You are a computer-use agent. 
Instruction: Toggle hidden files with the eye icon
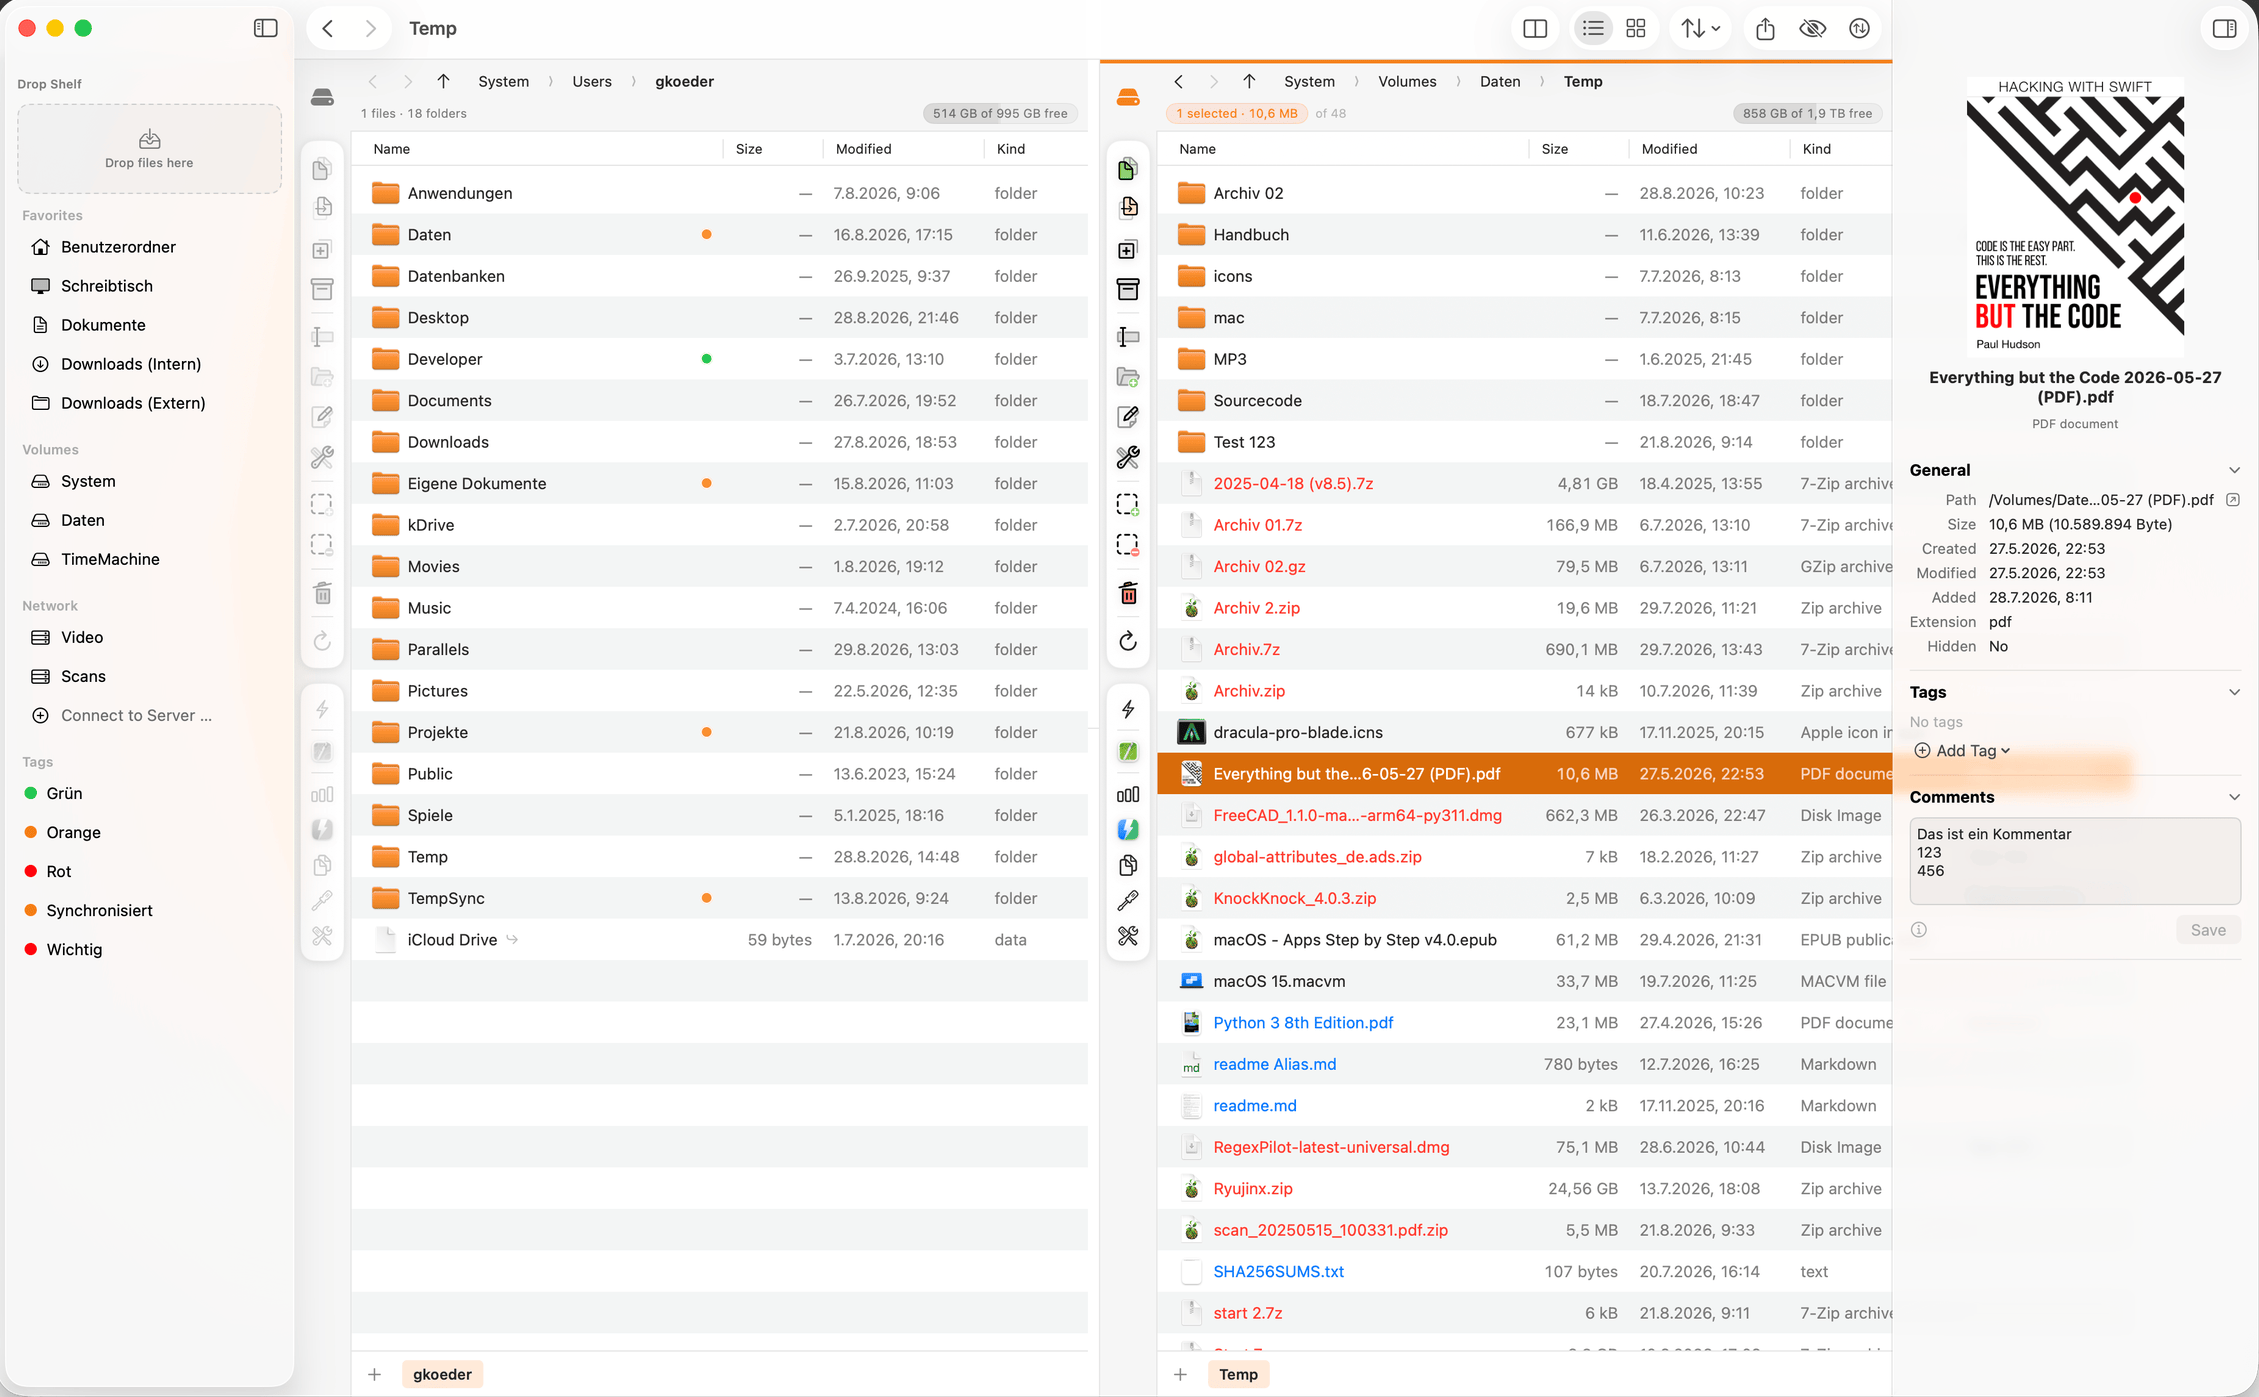(1812, 29)
